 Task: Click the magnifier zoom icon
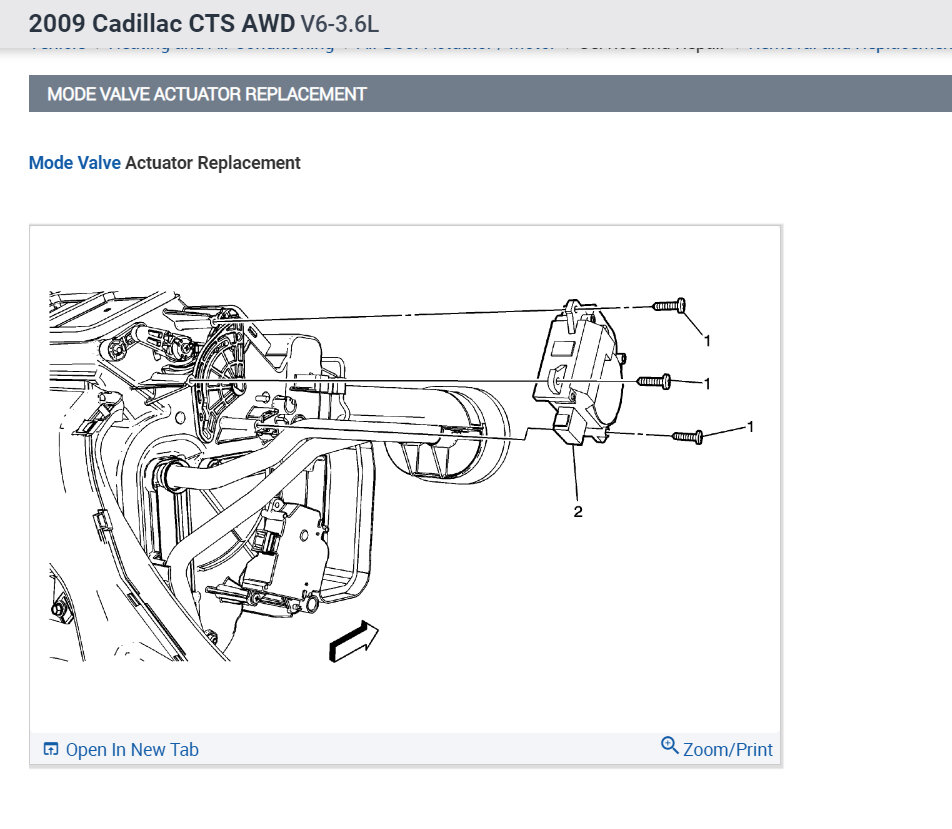[670, 745]
